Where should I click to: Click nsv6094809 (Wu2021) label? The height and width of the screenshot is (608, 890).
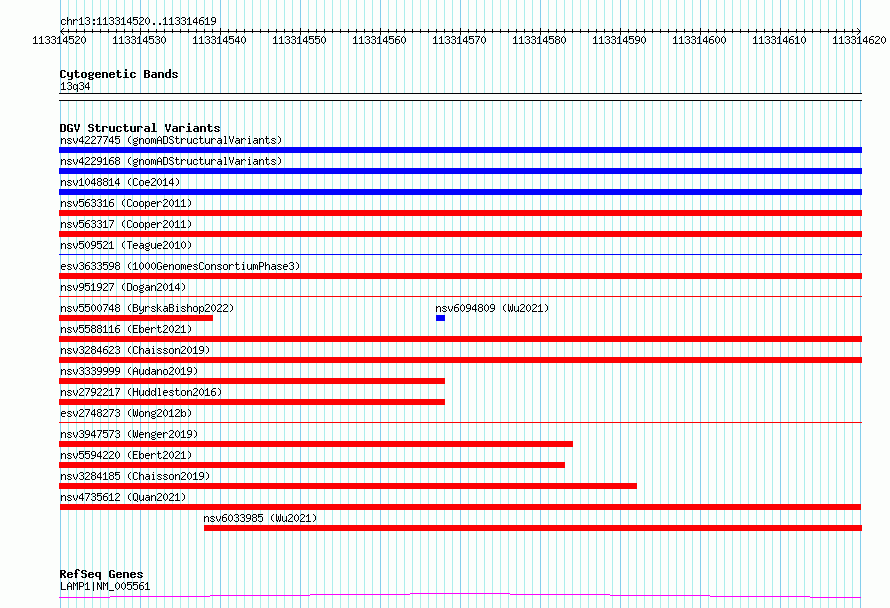pyautogui.click(x=492, y=308)
